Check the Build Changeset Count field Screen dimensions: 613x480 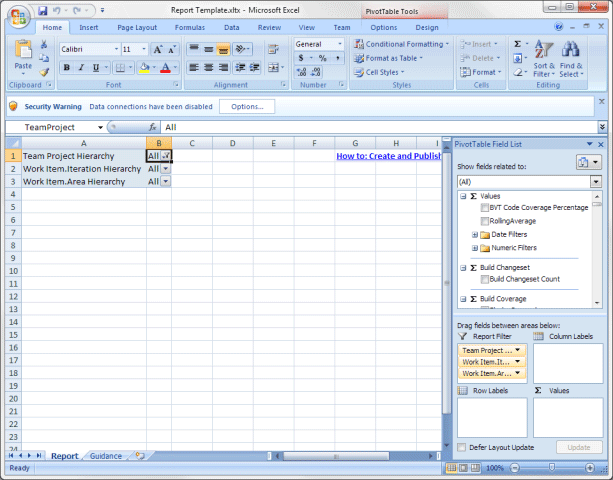click(484, 279)
